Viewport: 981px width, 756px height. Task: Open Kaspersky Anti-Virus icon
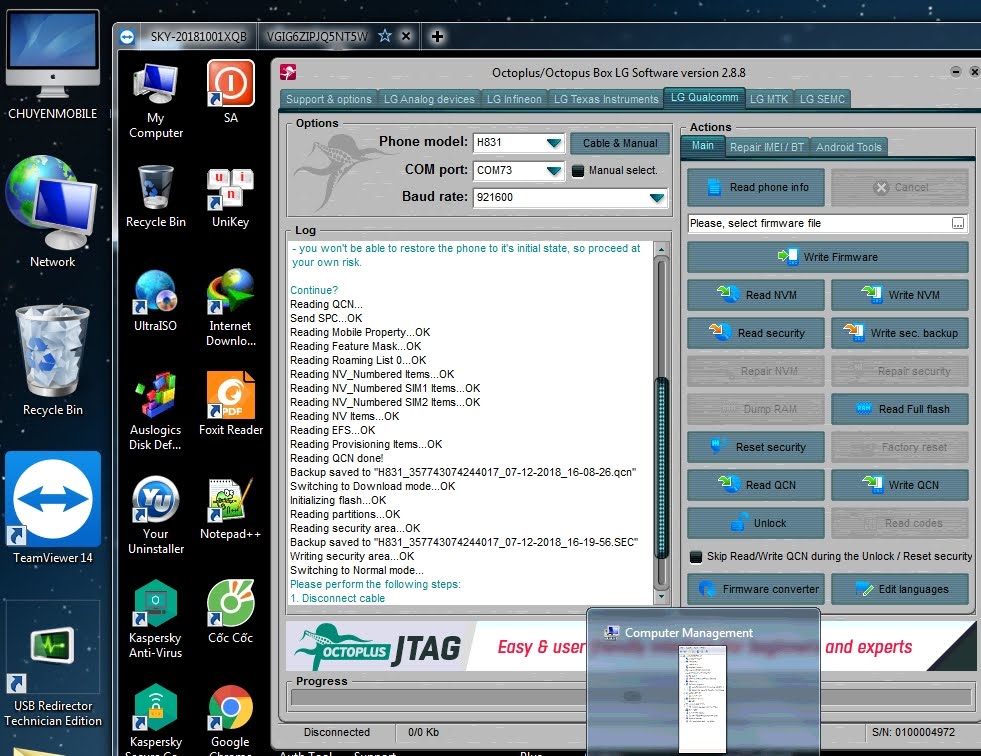156,619
